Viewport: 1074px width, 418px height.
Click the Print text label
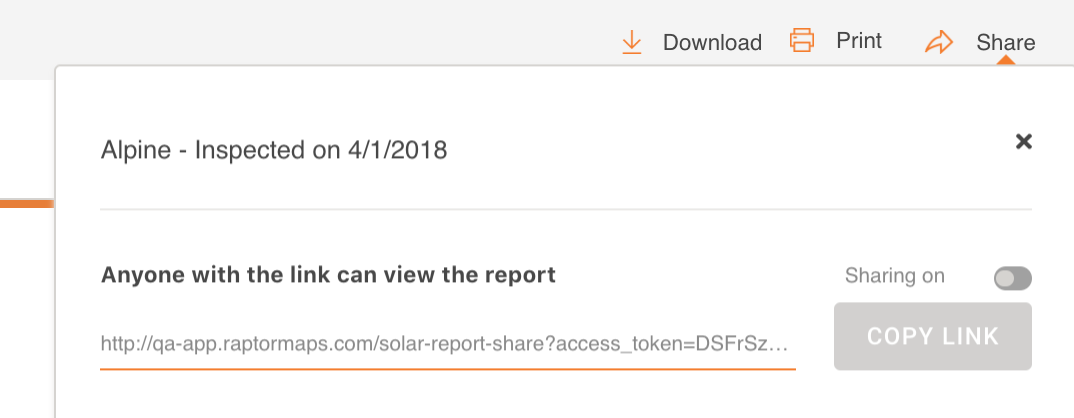pos(859,40)
